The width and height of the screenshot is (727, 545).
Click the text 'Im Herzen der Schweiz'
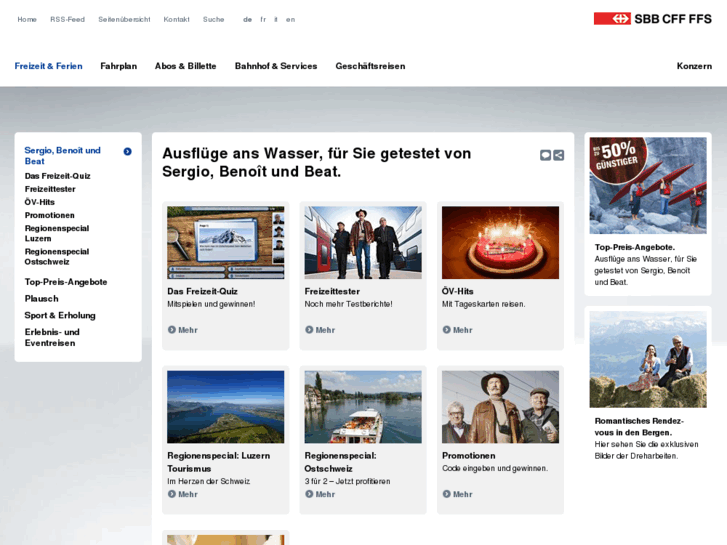(x=209, y=481)
